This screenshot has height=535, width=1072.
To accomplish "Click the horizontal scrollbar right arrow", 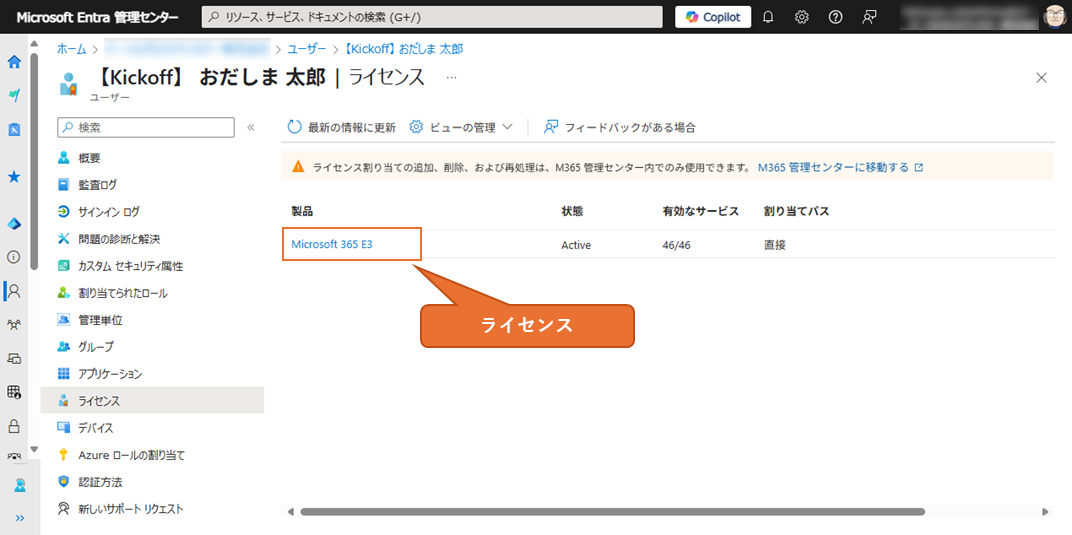I will [1045, 511].
